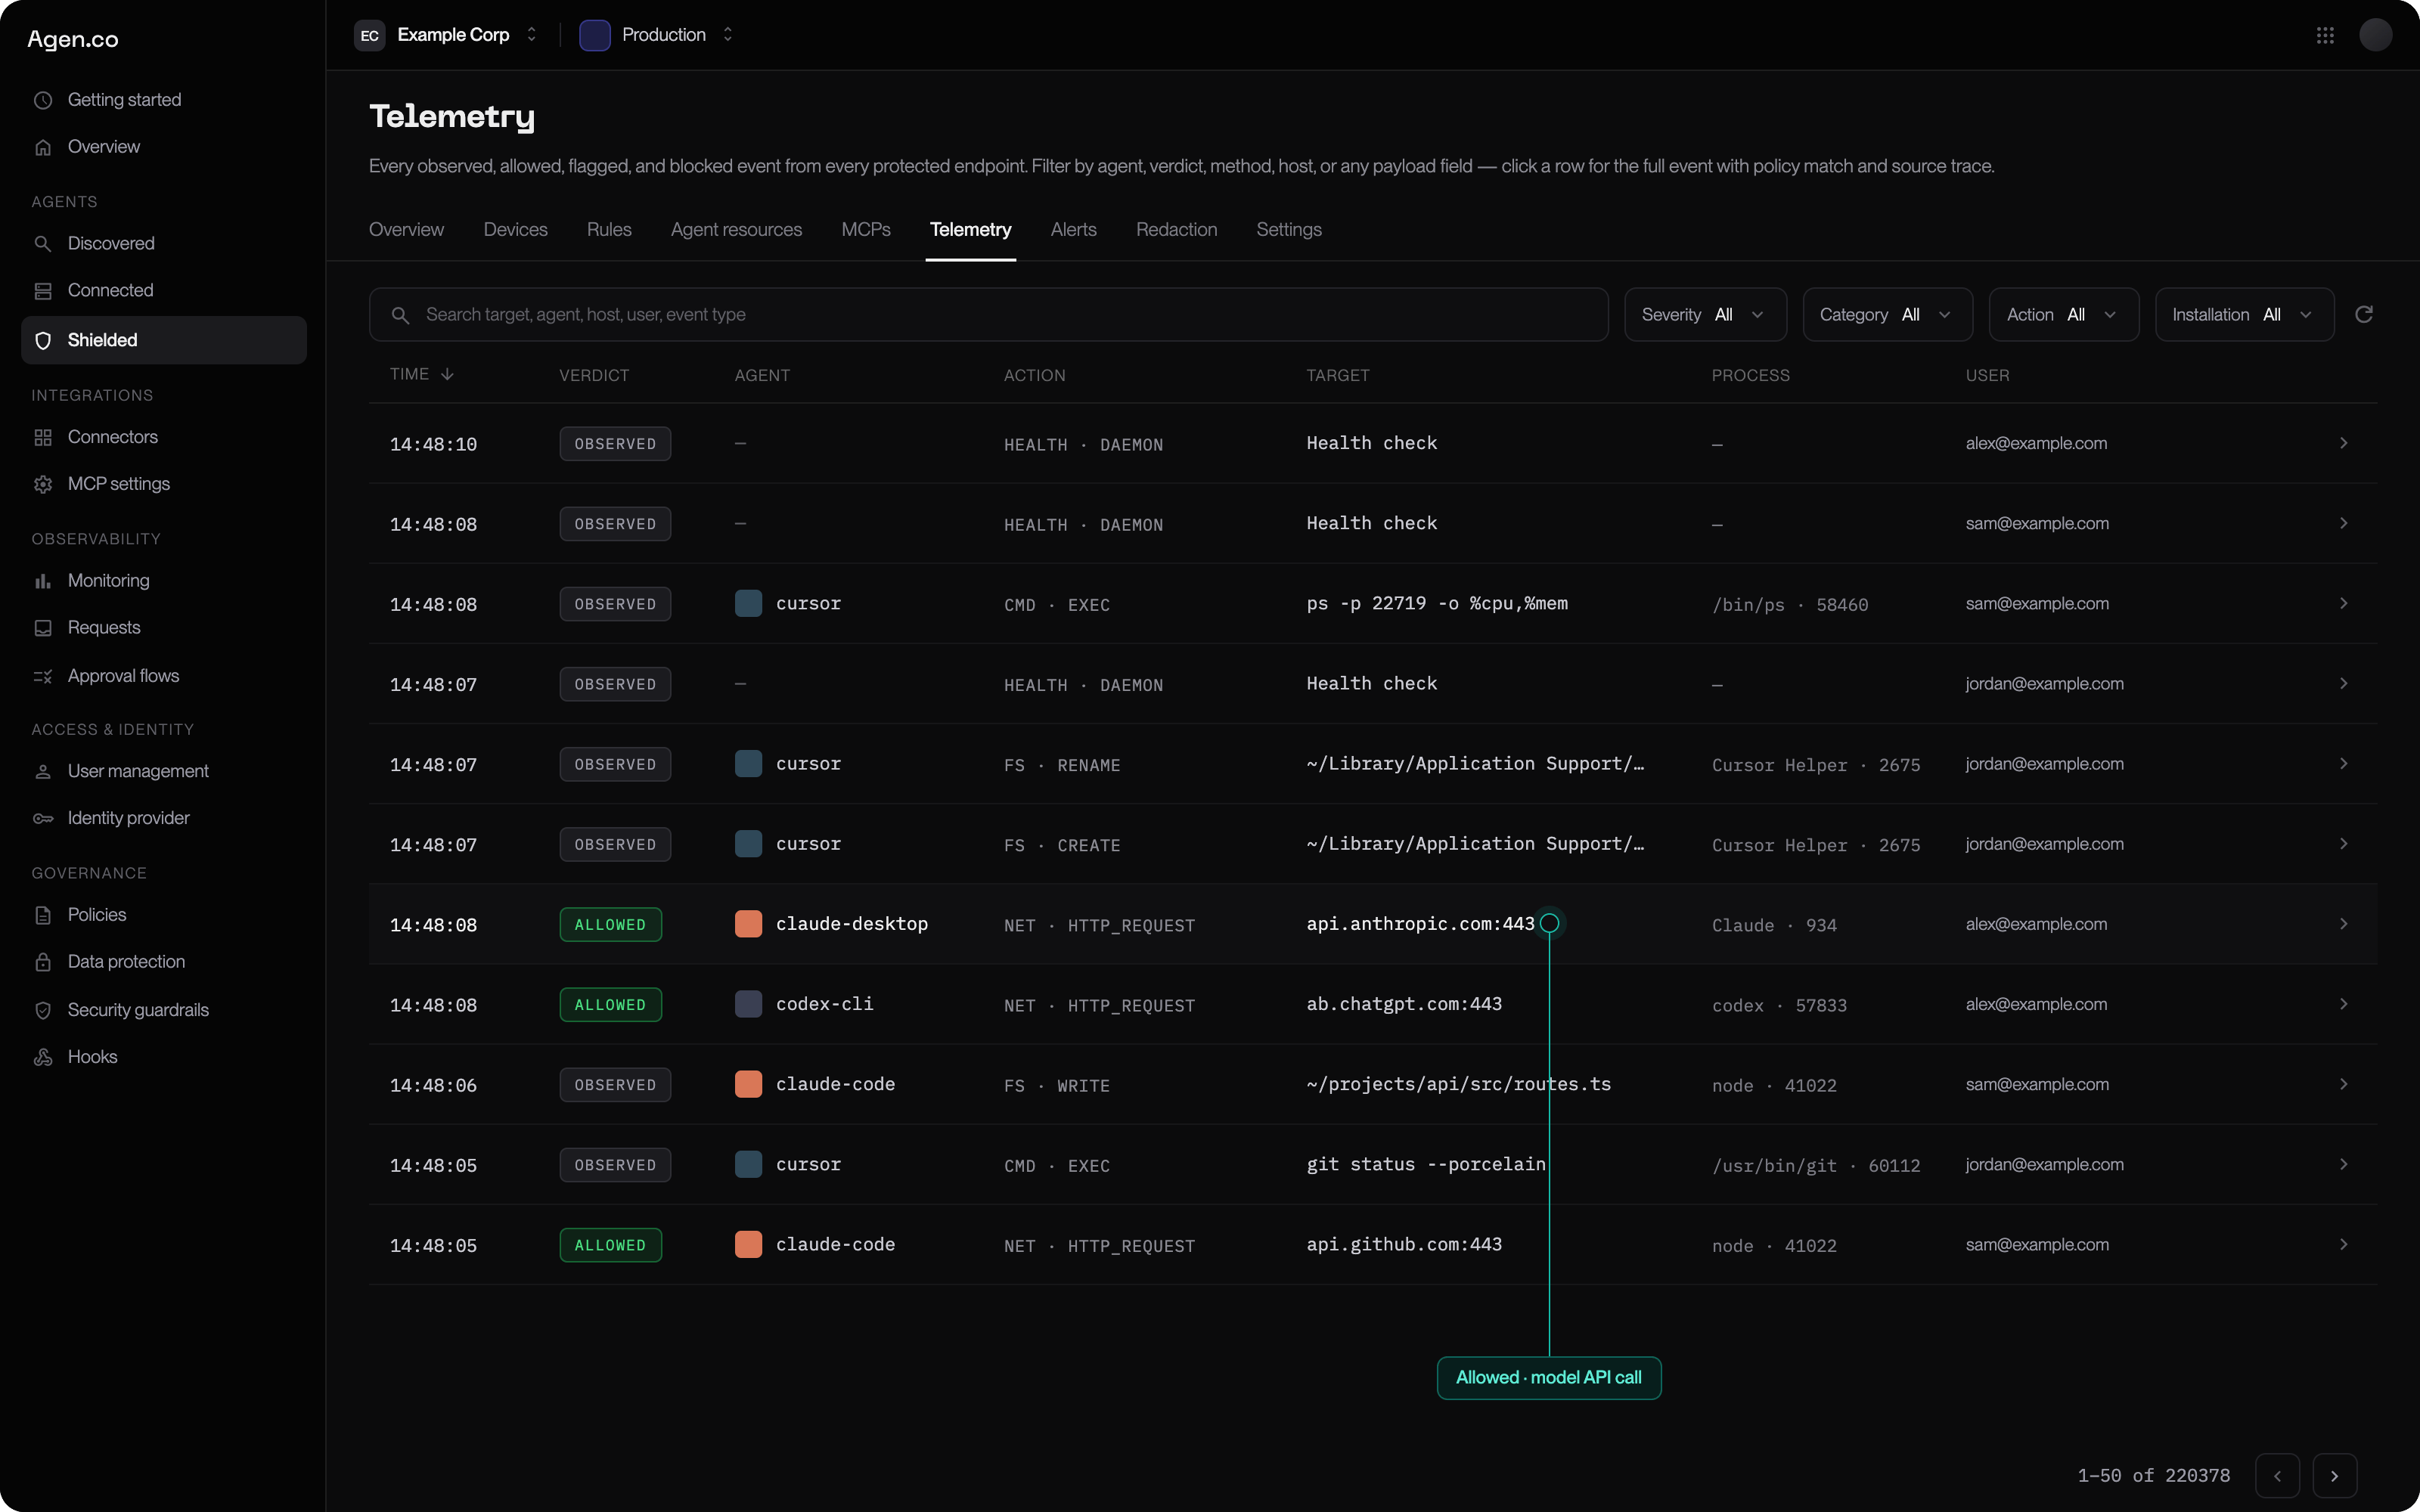Click the /usr/bin/git · 60112 process
This screenshot has height=1512, width=2420.
1816,1166
